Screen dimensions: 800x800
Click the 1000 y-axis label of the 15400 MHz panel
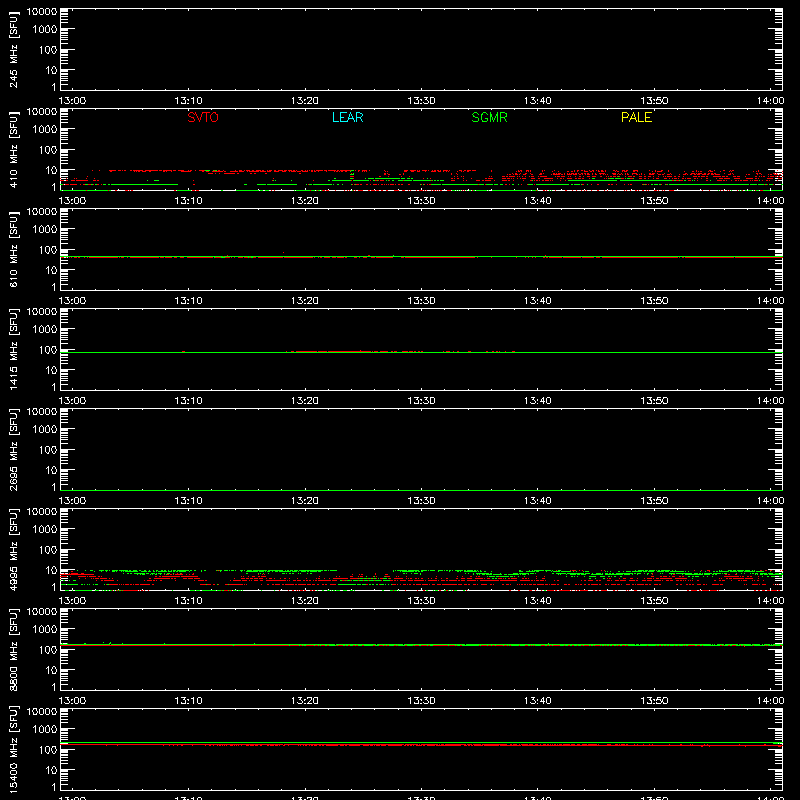(45, 730)
